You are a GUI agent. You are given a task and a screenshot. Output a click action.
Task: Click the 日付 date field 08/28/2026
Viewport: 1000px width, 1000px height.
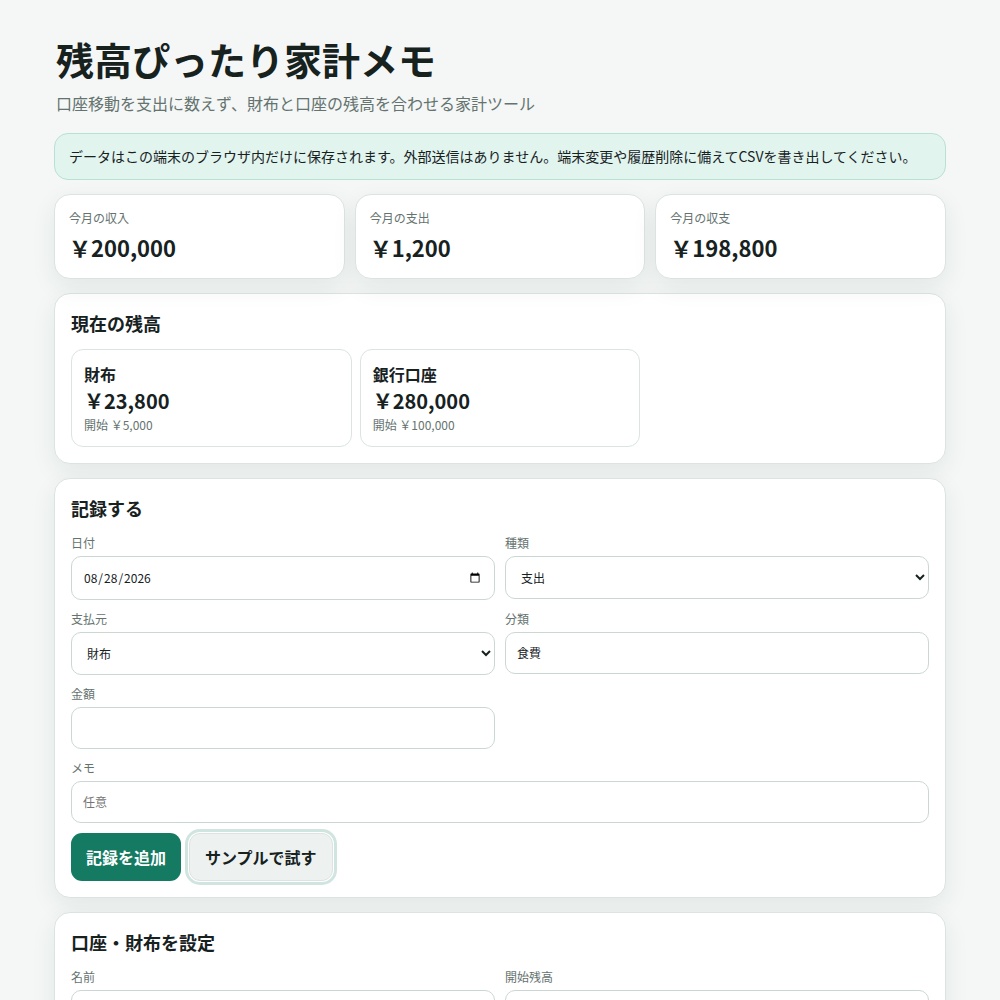[283, 578]
